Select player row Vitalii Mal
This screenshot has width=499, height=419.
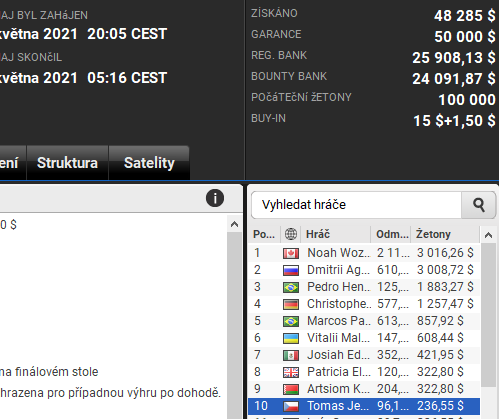pos(364,338)
